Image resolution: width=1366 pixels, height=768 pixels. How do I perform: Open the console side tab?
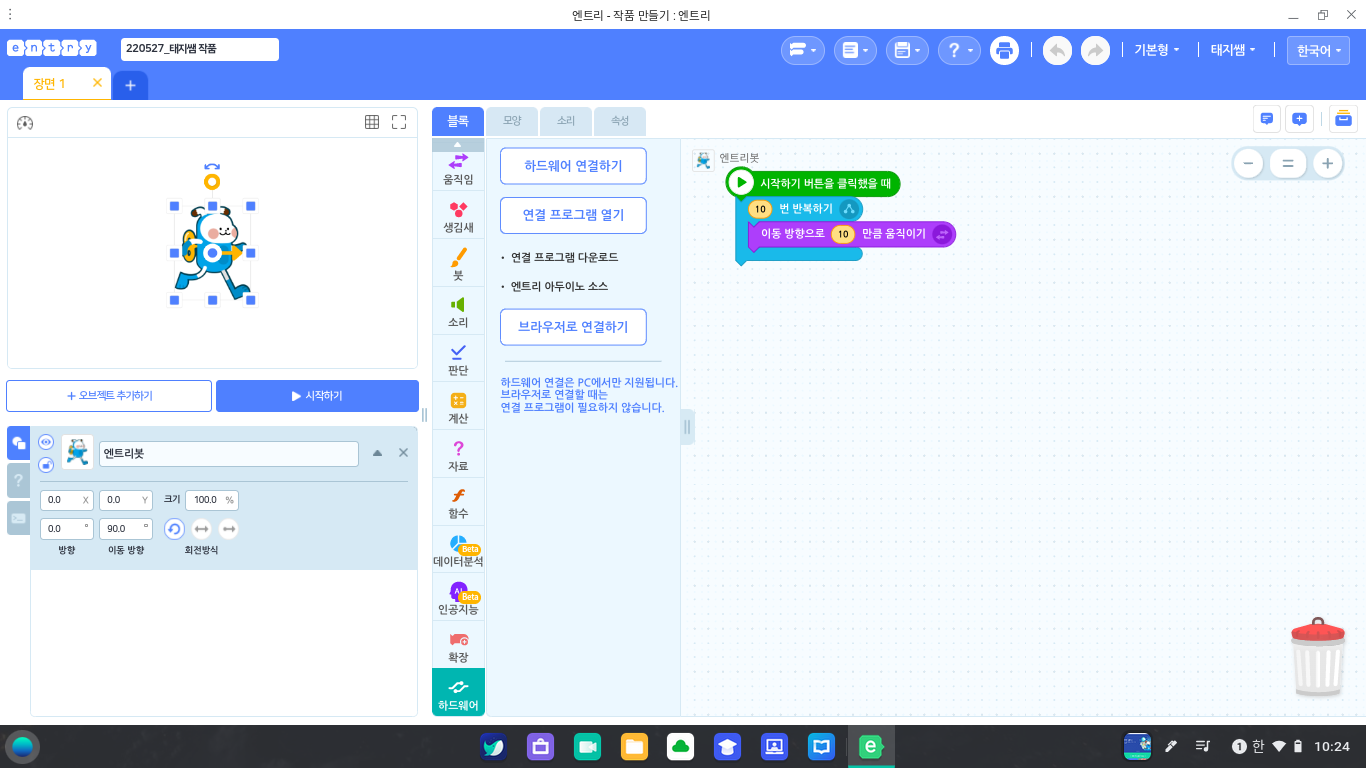(18, 518)
